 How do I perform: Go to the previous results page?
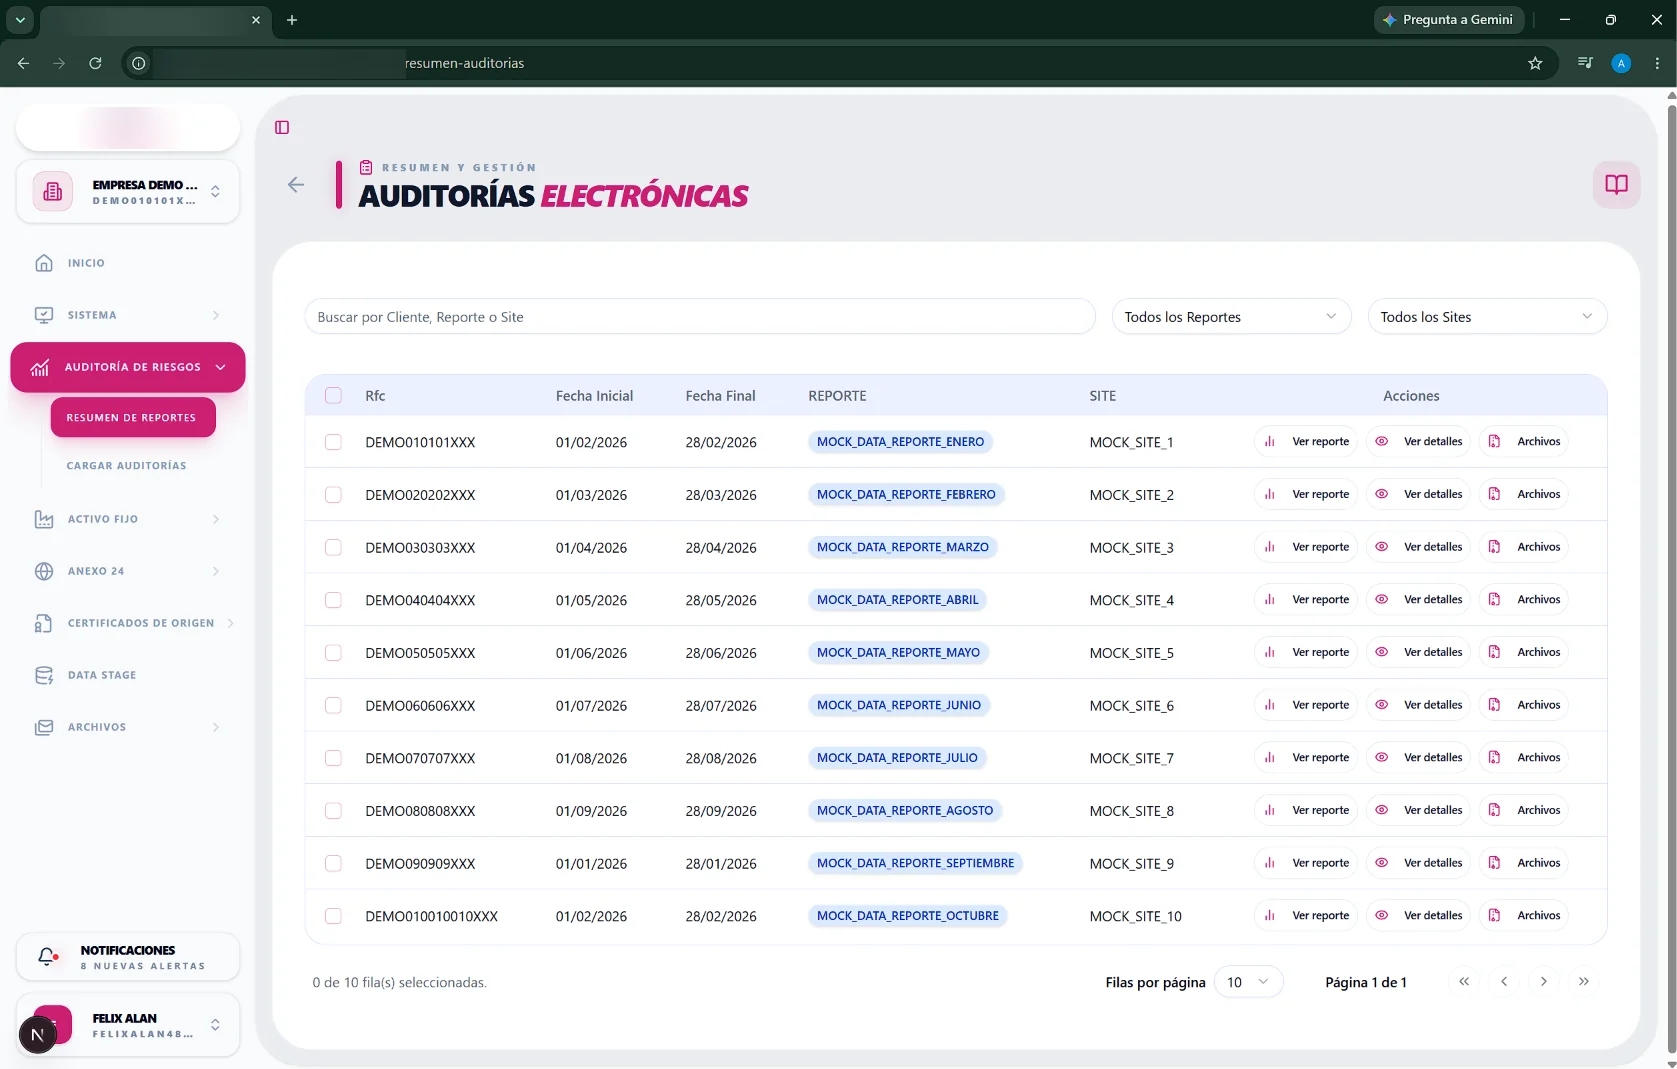(1504, 982)
